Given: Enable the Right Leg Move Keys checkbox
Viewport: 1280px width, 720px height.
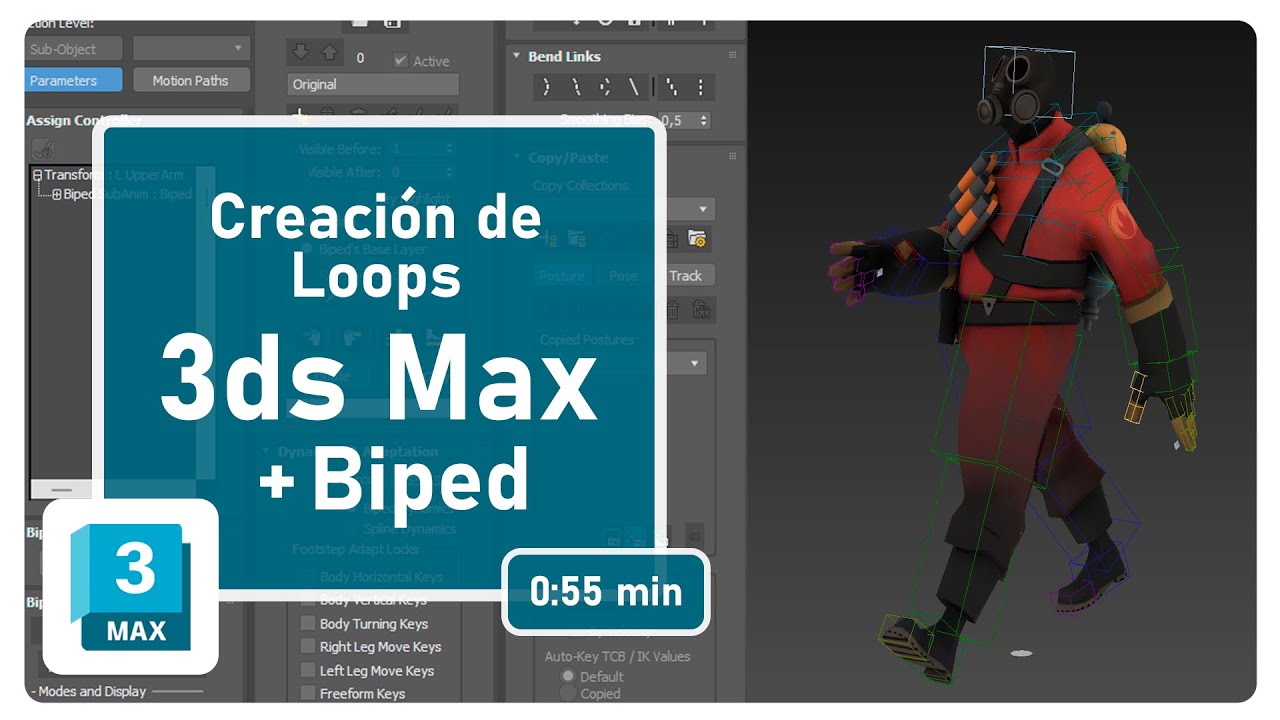Looking at the screenshot, I should (308, 647).
